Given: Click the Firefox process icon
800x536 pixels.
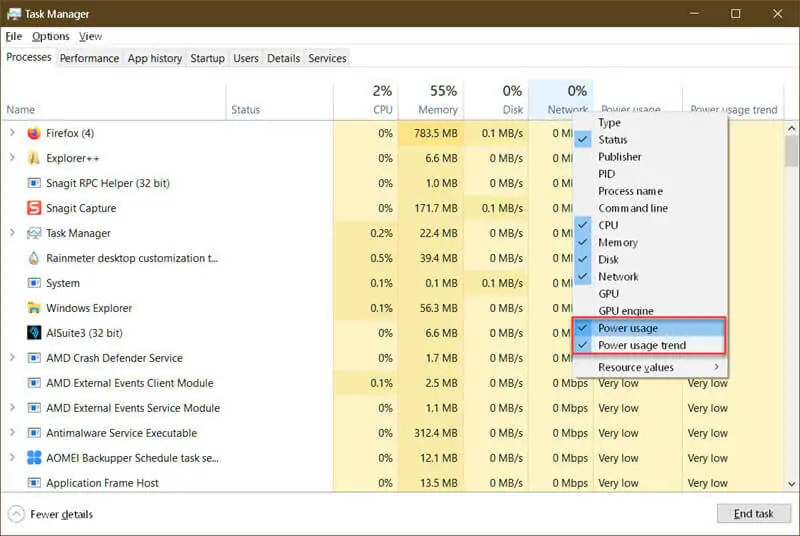Looking at the screenshot, I should [34, 133].
